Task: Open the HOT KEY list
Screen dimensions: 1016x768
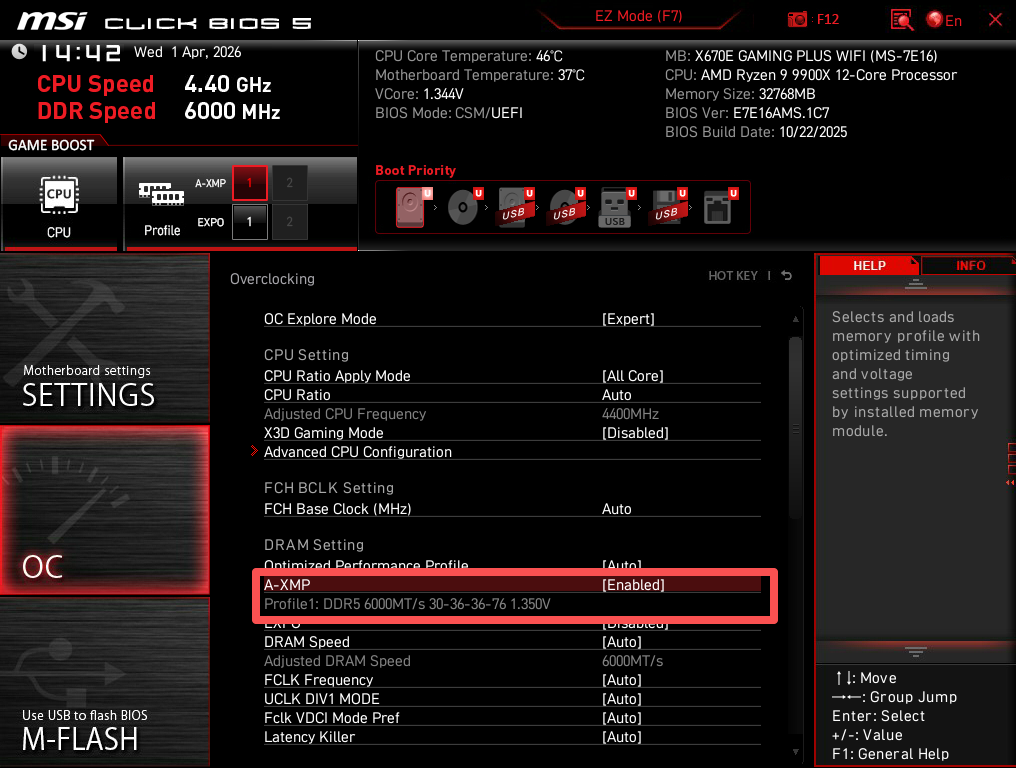Action: click(x=733, y=275)
